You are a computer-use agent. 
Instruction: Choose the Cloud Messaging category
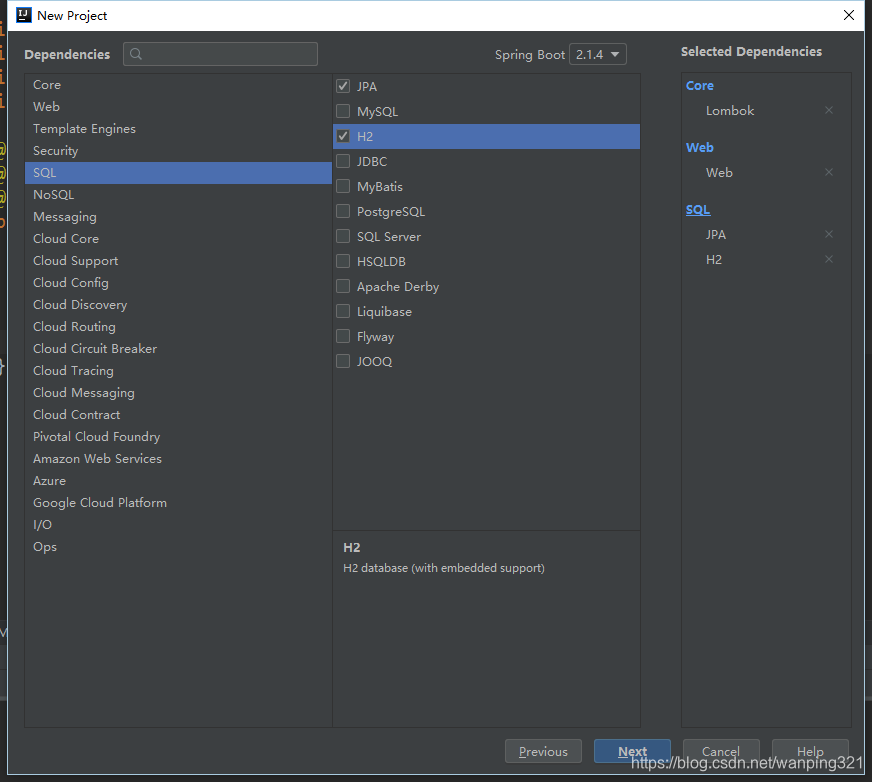tap(178, 393)
